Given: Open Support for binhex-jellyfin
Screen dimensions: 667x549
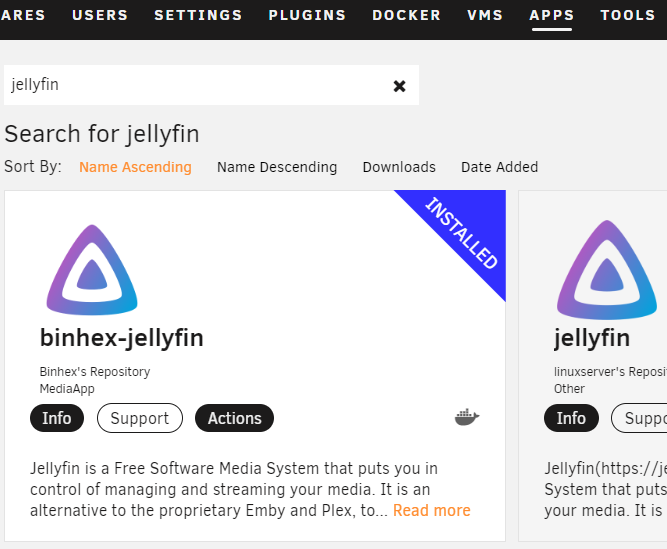Looking at the screenshot, I should point(139,418).
